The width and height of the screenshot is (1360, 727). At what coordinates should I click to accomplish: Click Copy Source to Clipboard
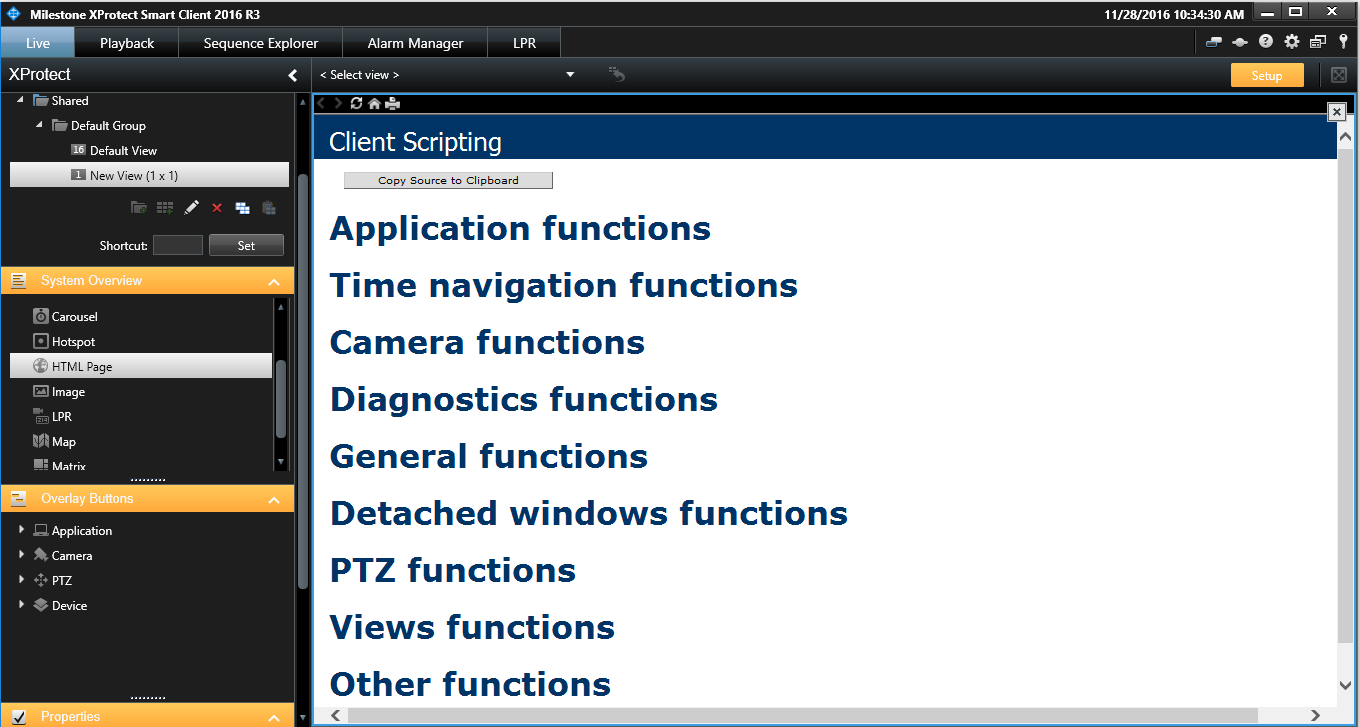448,180
